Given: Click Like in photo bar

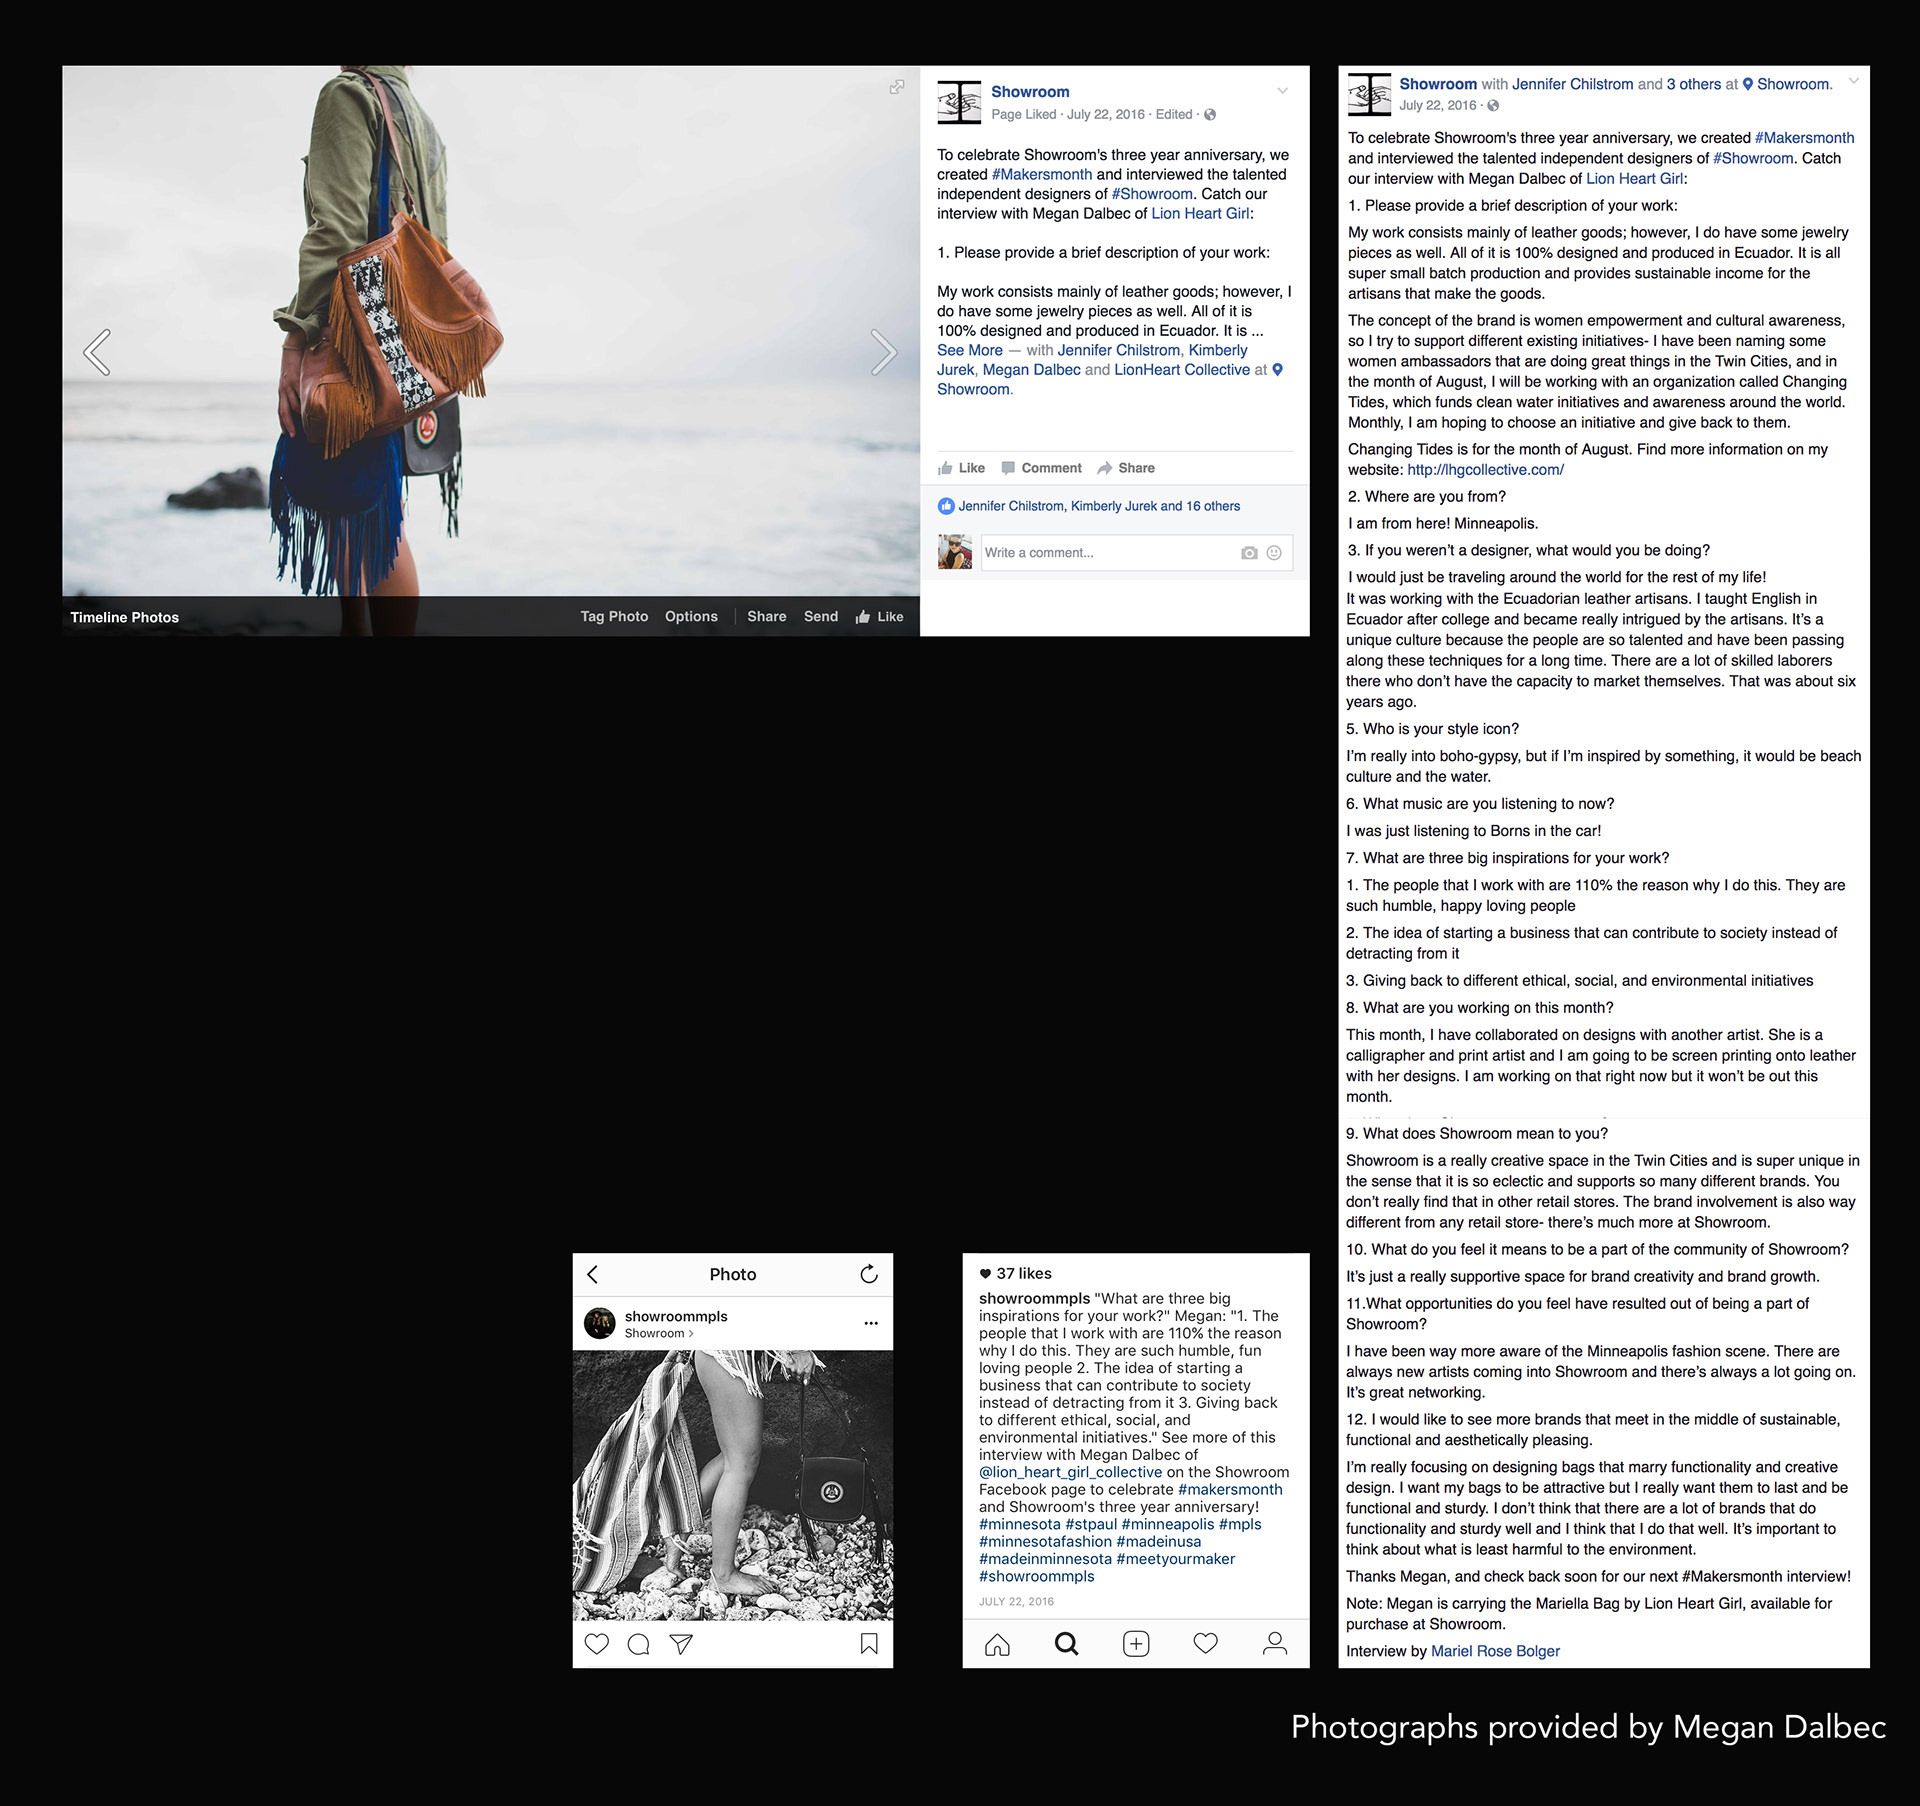Looking at the screenshot, I should 880,617.
